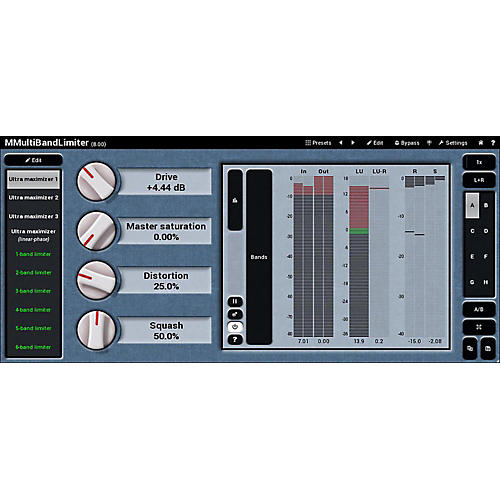The height and width of the screenshot is (500, 500).
Task: Open Edit in the top bar
Action: (375, 143)
